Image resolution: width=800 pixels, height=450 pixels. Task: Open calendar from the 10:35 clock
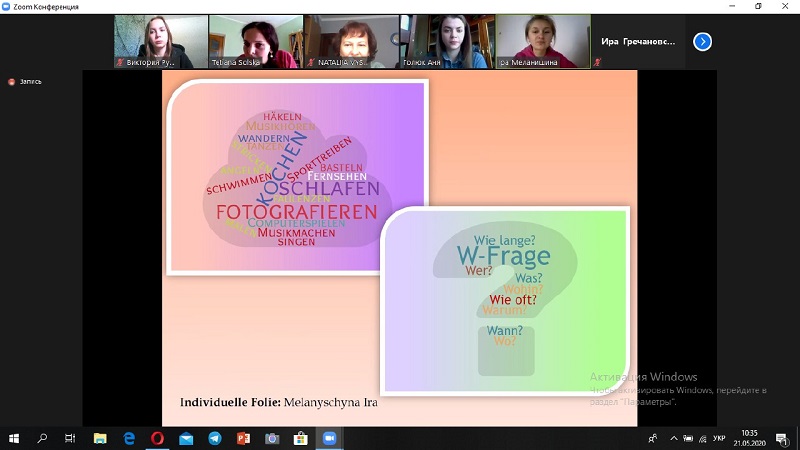[x=749, y=438]
